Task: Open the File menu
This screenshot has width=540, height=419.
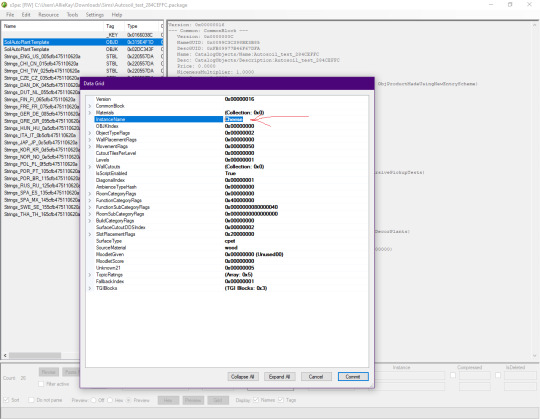Action: point(10,15)
